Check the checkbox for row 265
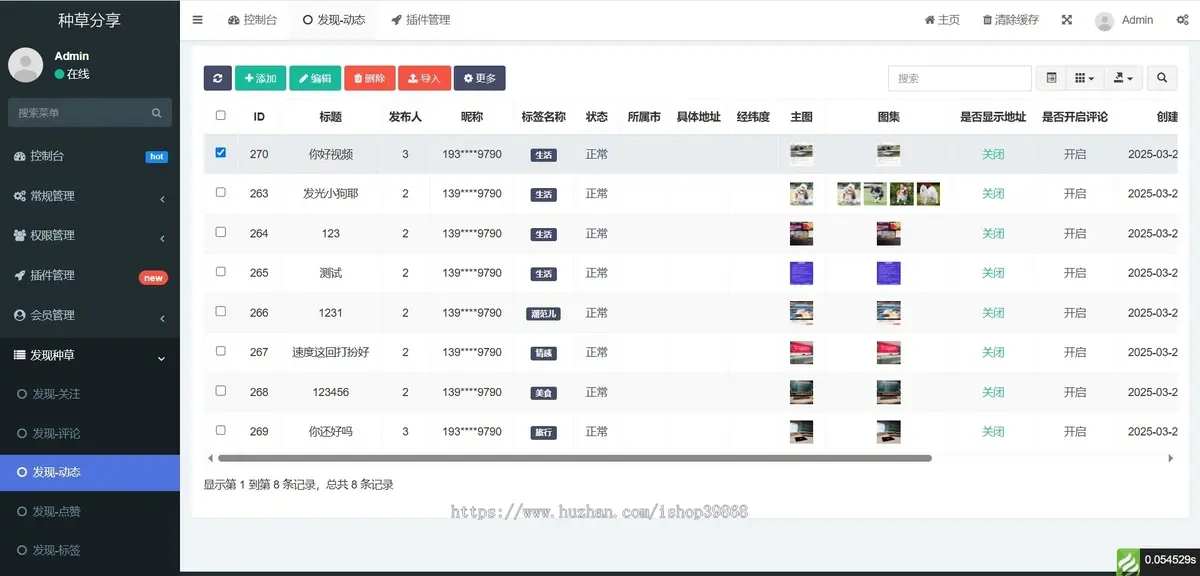The width and height of the screenshot is (1200, 576). [x=221, y=271]
